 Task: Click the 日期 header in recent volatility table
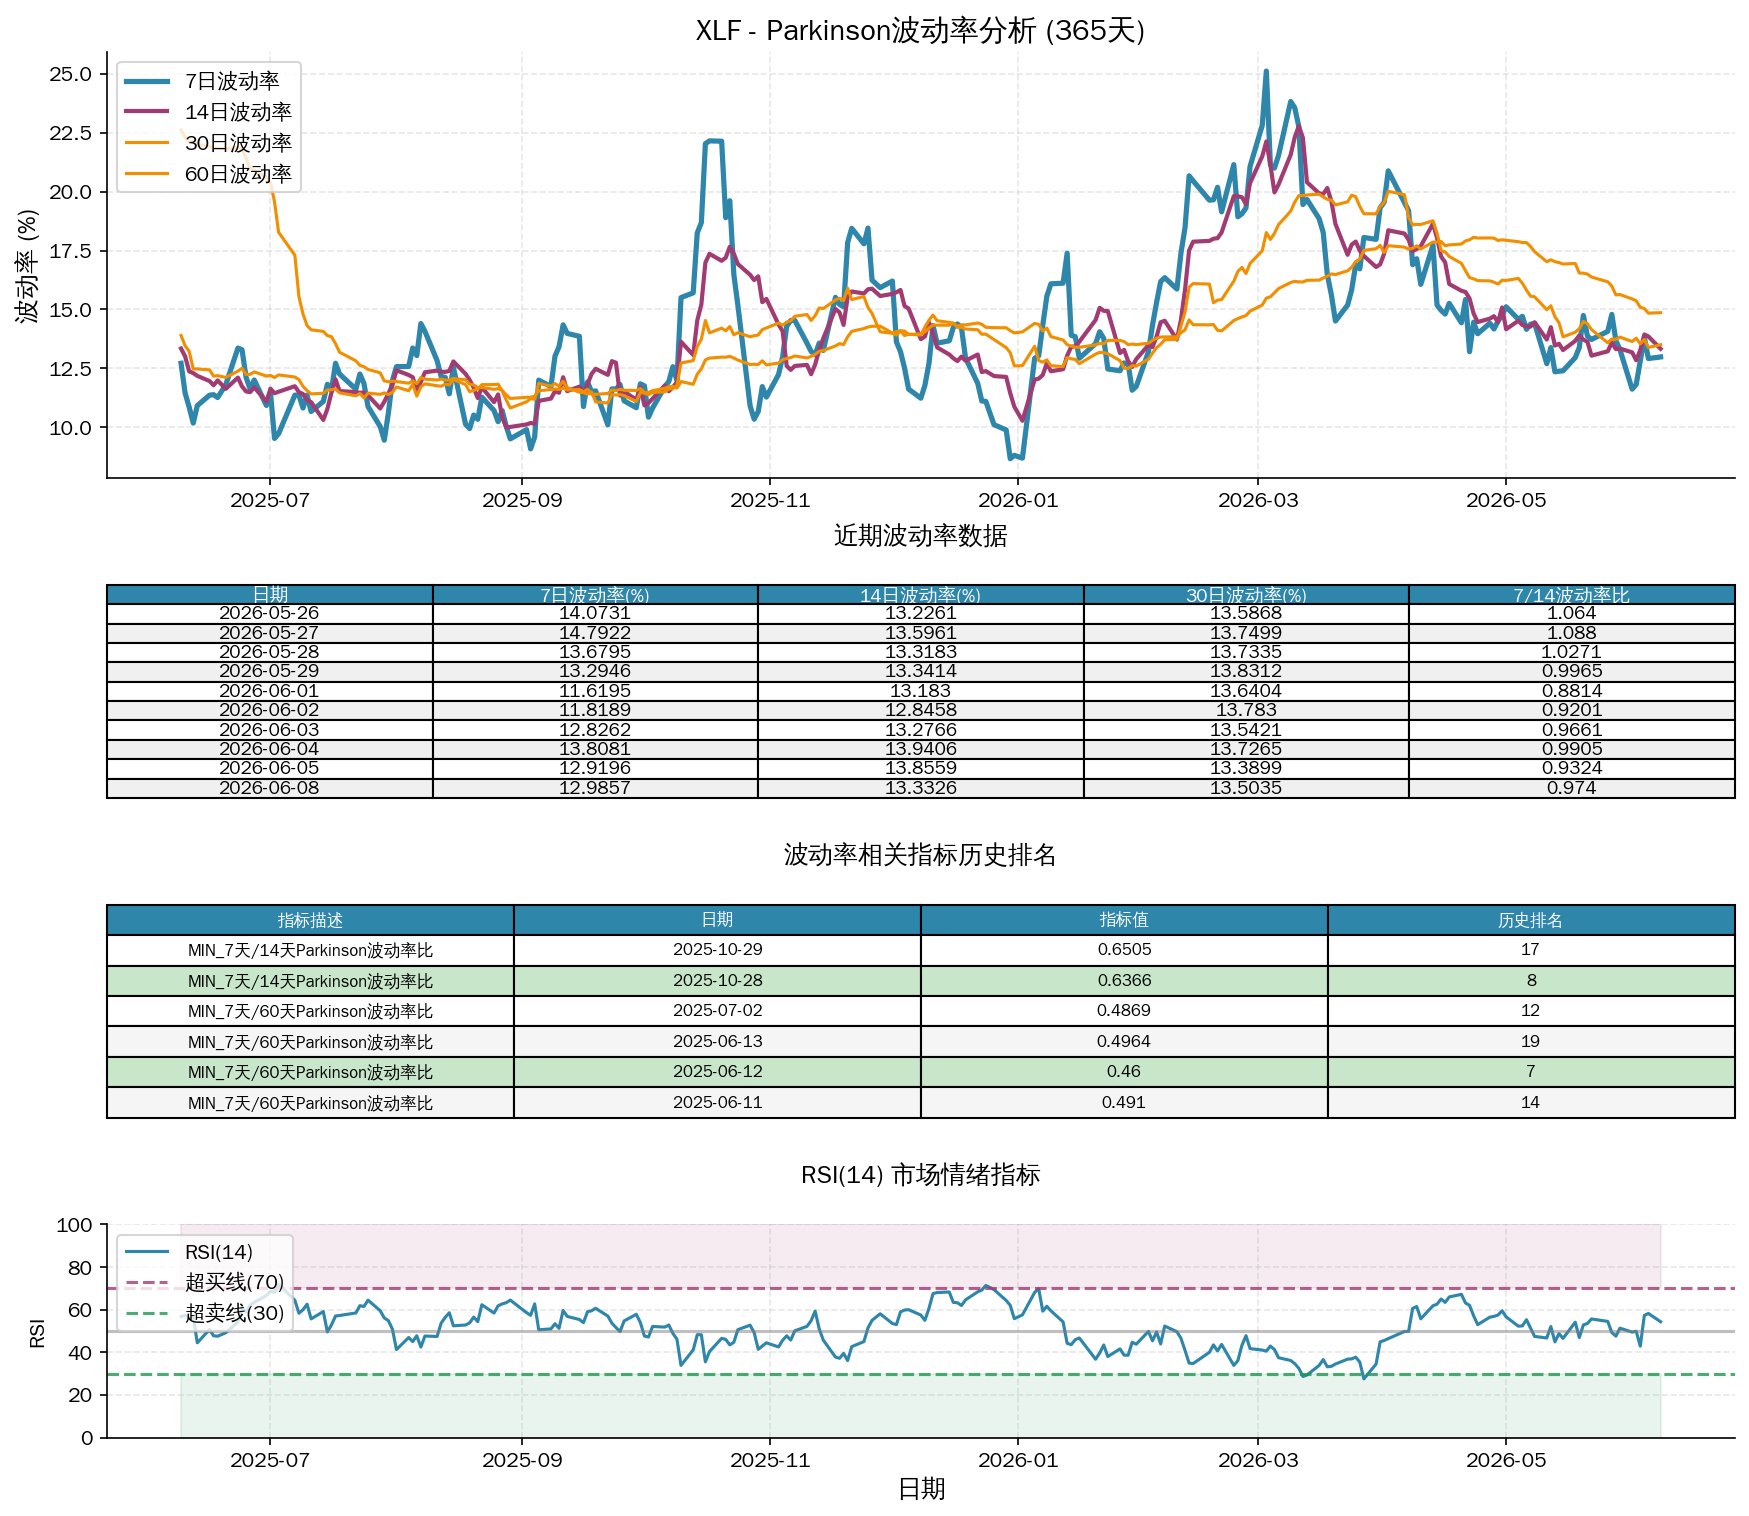[270, 595]
